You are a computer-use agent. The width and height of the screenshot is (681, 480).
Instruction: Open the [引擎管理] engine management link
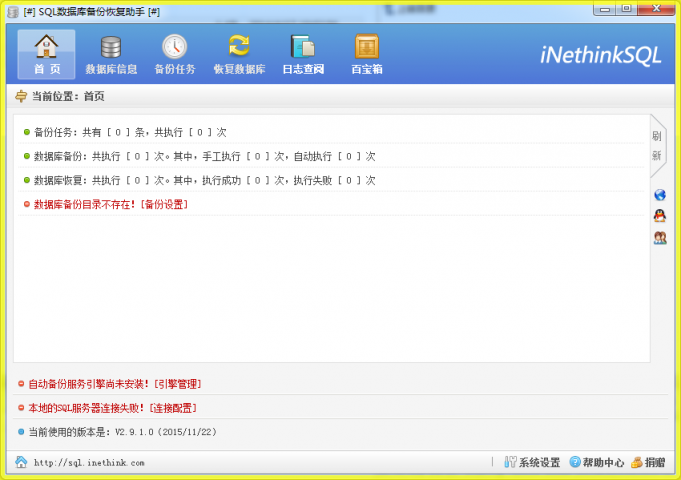[x=177, y=384]
